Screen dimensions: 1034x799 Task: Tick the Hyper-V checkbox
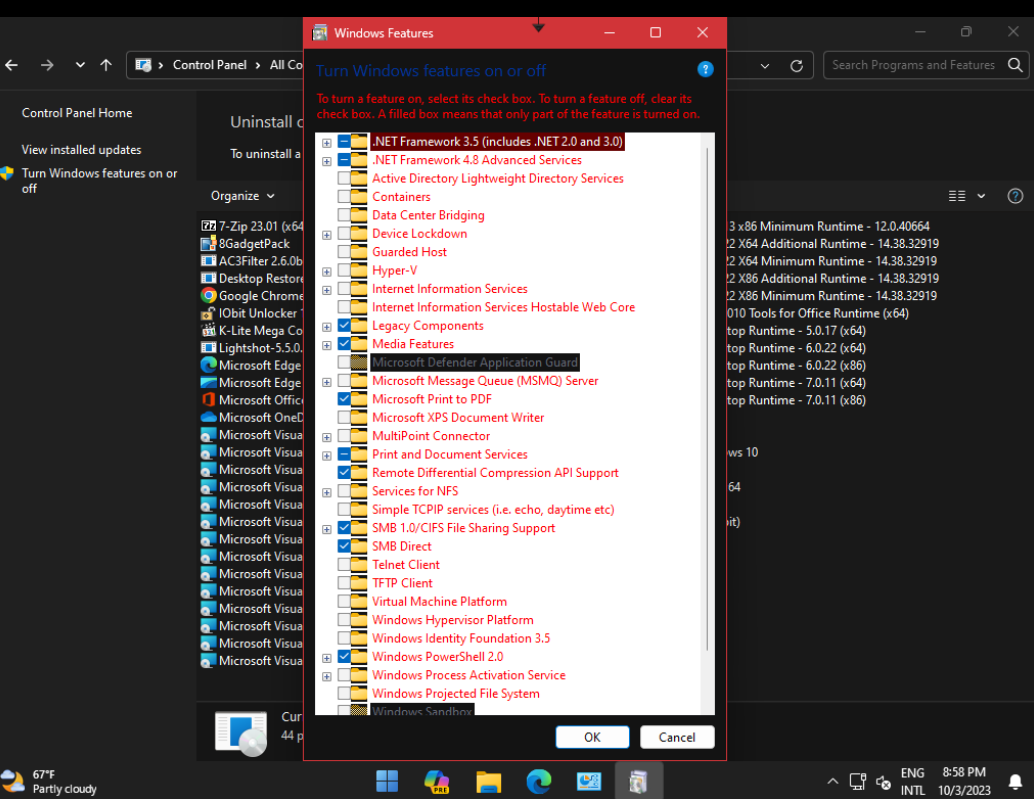pyautogui.click(x=344, y=270)
